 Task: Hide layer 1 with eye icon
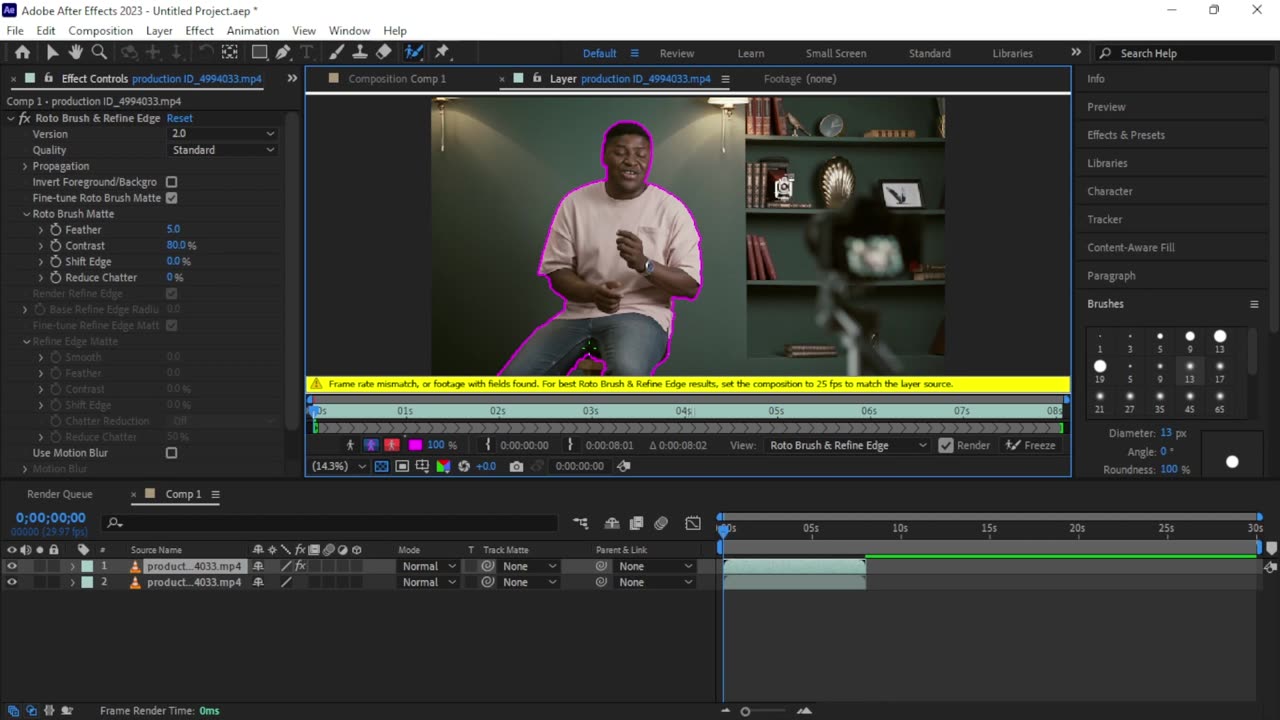(x=12, y=566)
